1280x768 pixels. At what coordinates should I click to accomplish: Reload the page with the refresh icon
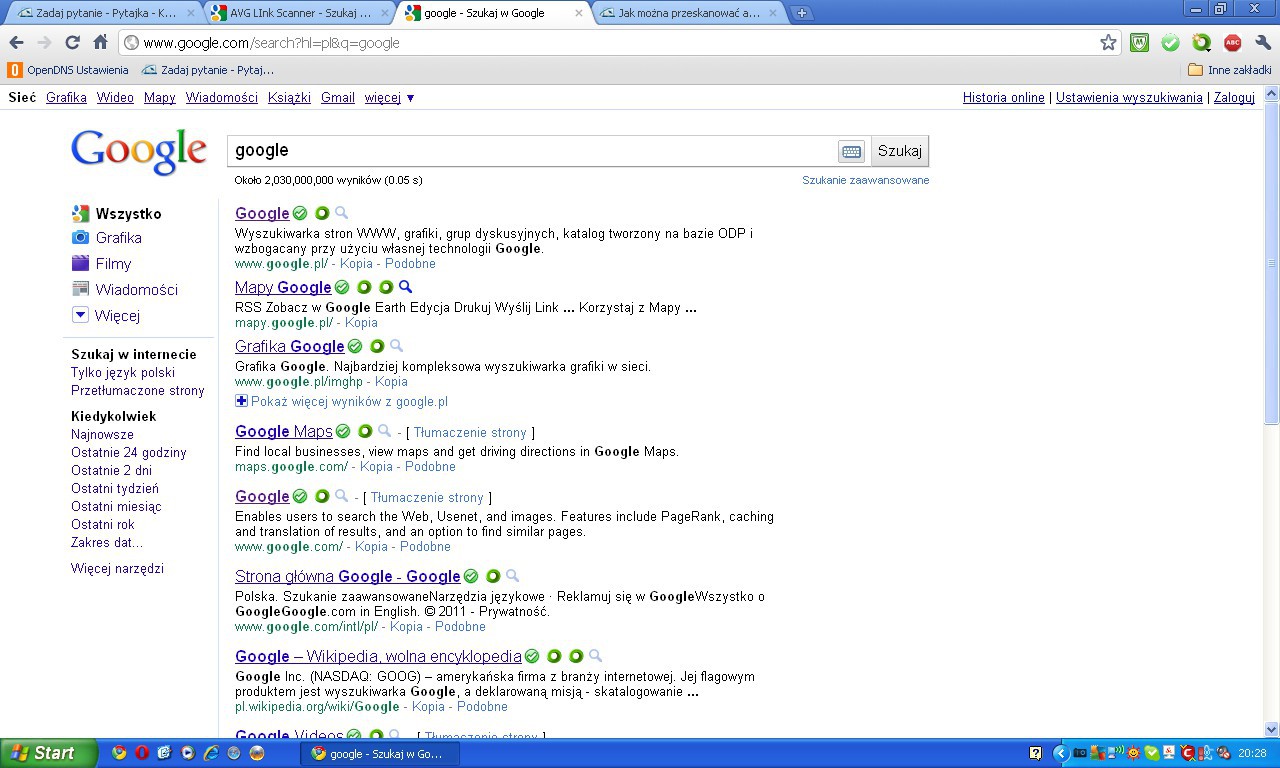[x=72, y=43]
